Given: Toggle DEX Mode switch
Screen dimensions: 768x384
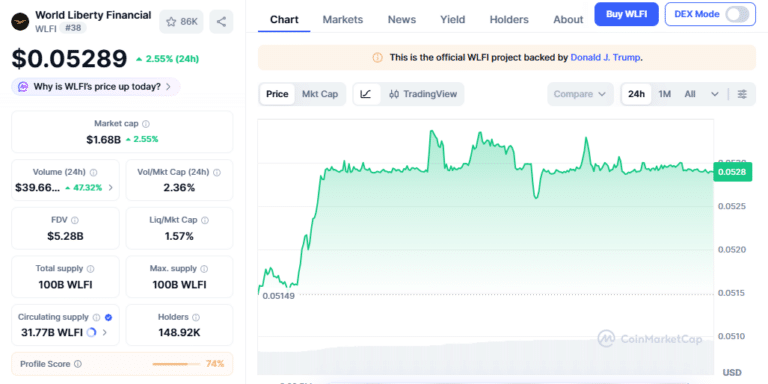Looking at the screenshot, I should pos(737,14).
